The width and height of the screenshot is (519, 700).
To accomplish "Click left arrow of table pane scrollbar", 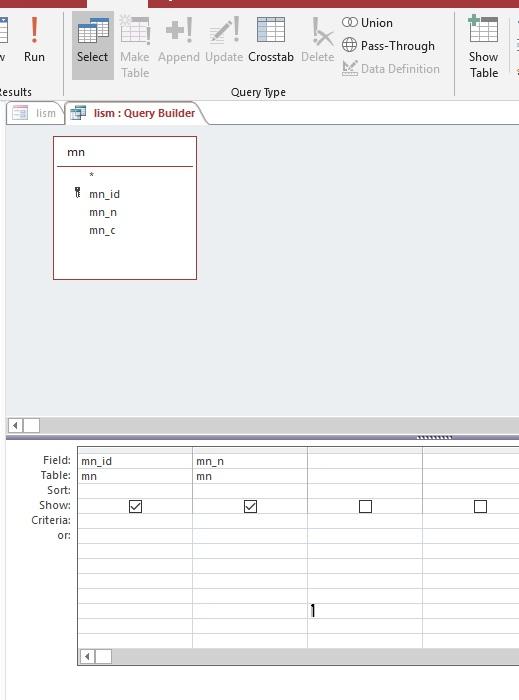I will point(15,425).
